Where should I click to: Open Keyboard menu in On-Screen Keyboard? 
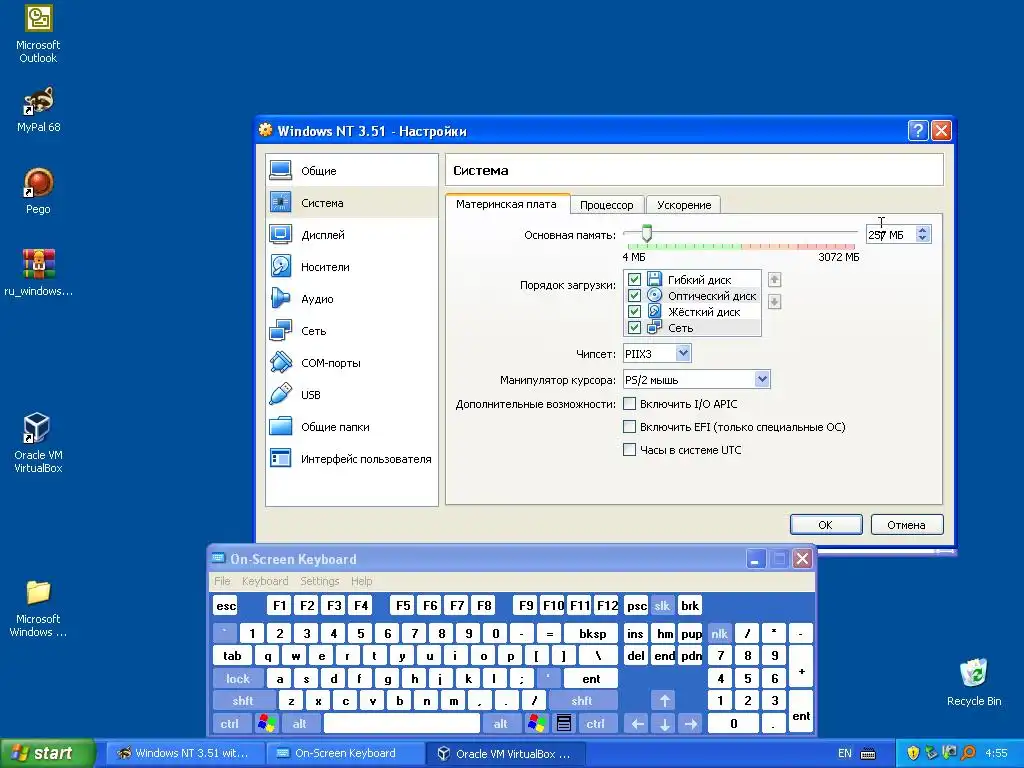coord(264,581)
